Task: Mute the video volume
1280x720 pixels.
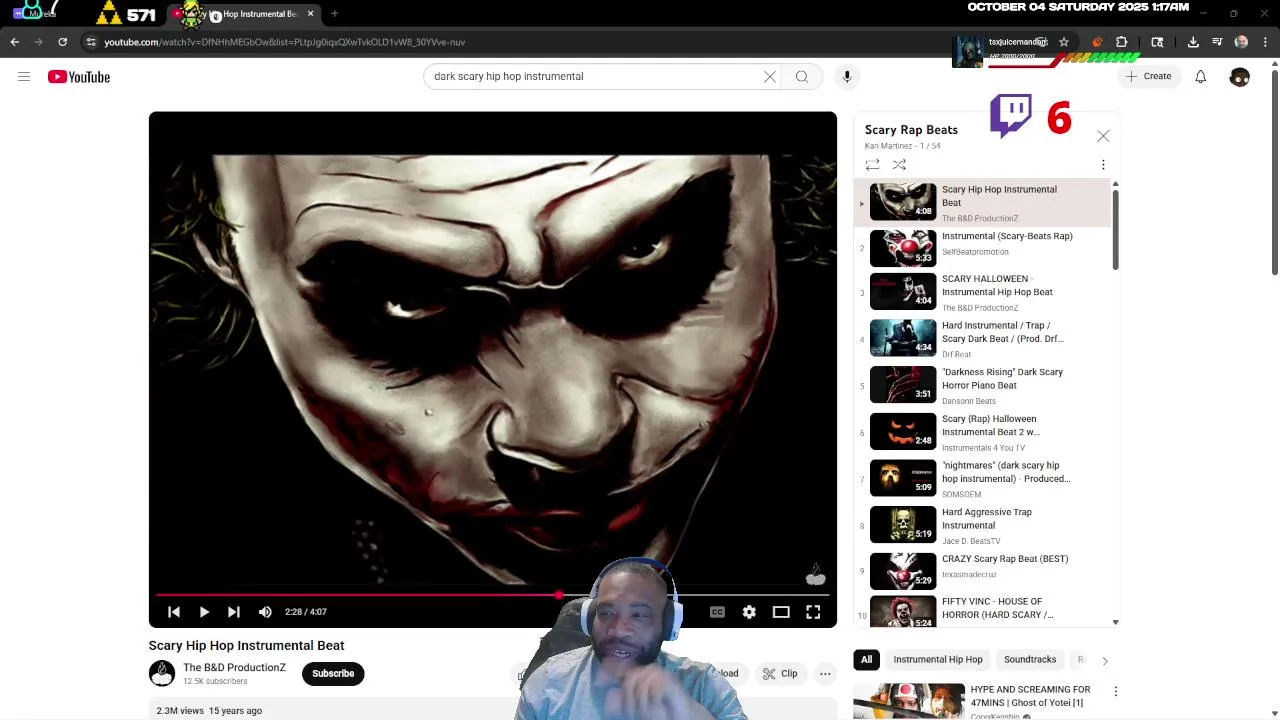Action: tap(265, 612)
